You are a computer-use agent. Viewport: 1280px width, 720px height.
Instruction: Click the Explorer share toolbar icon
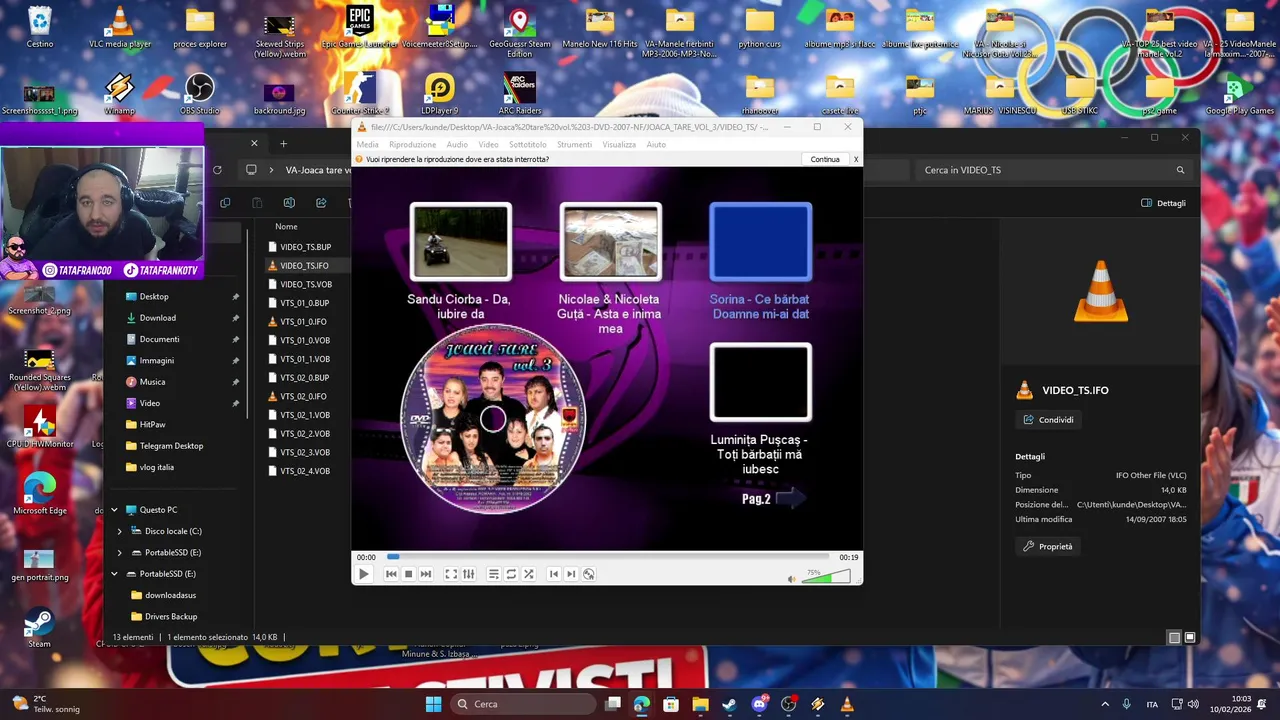321,203
